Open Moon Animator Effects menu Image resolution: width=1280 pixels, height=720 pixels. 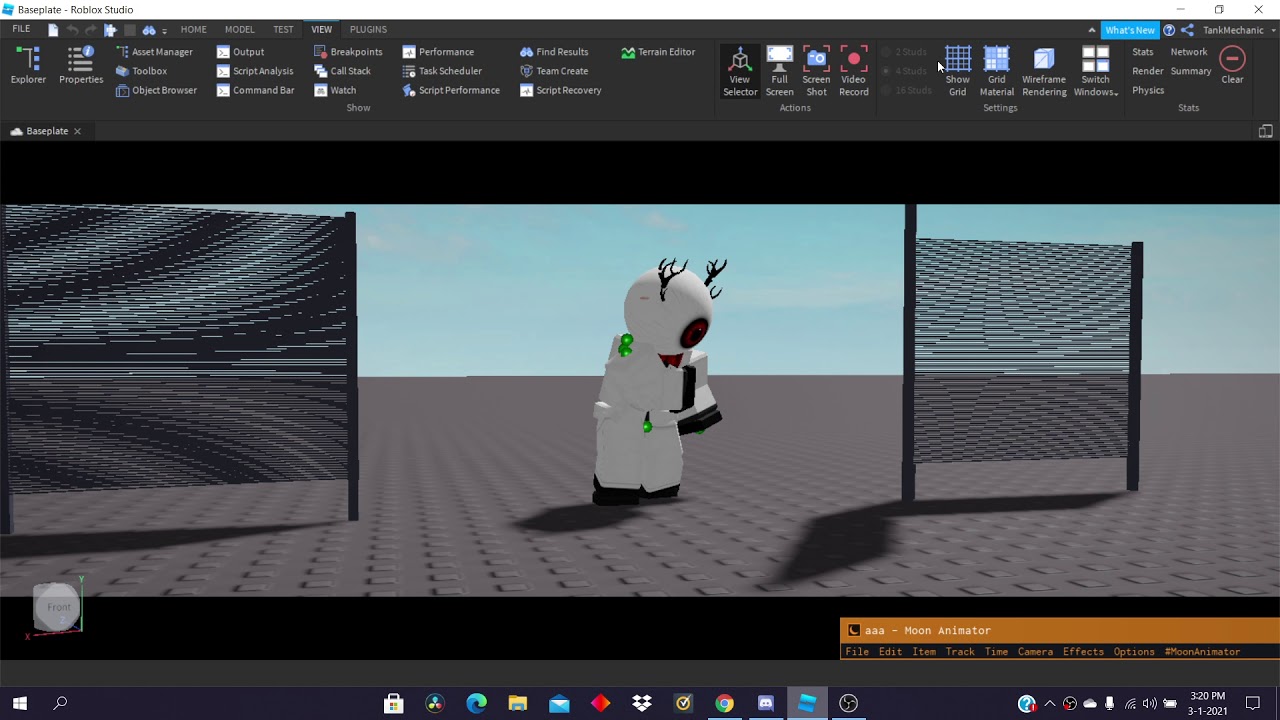pyautogui.click(x=1083, y=652)
